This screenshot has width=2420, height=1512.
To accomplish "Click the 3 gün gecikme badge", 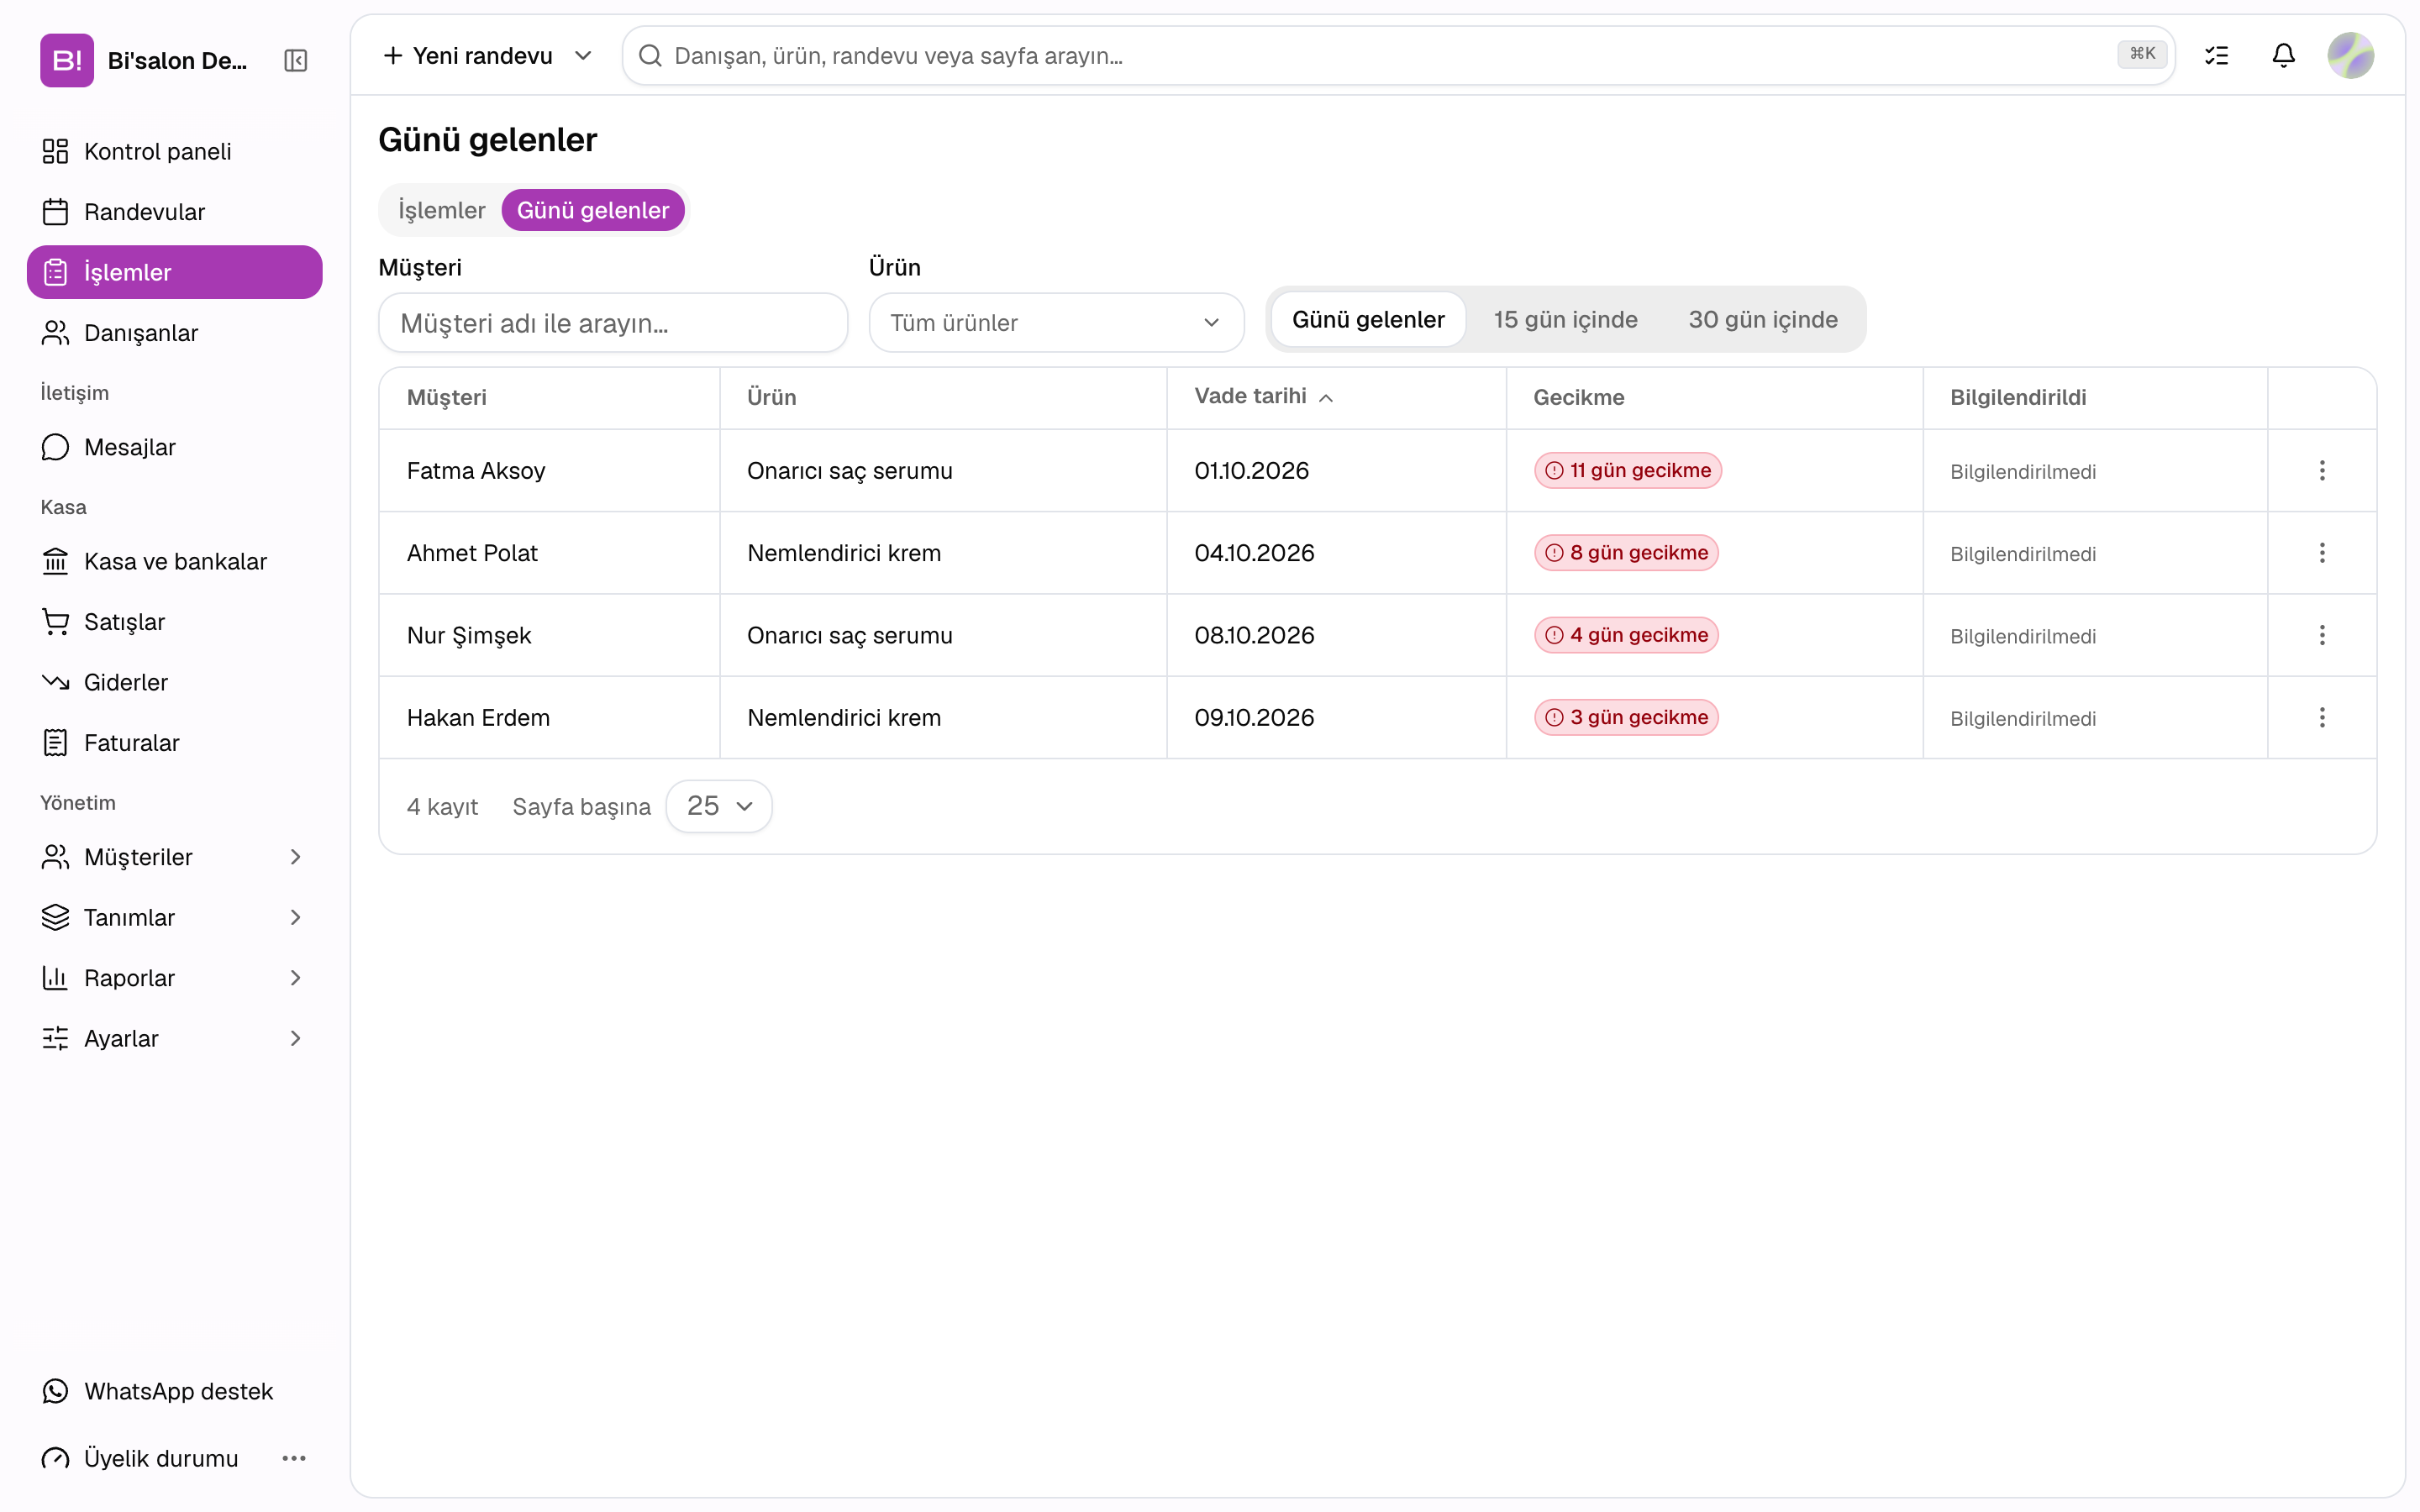I will pyautogui.click(x=1626, y=717).
